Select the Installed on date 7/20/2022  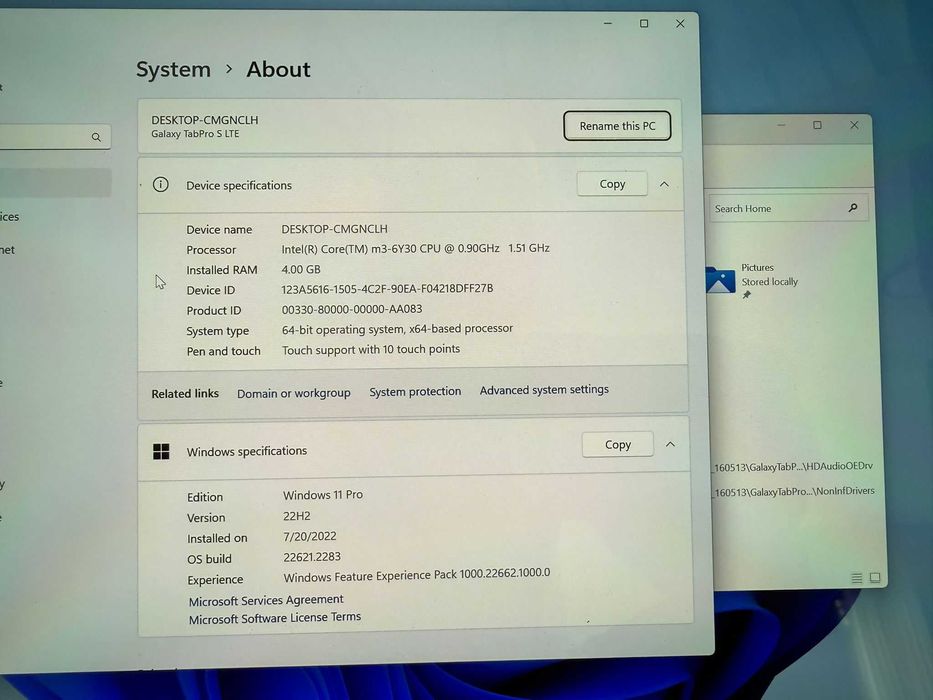pyautogui.click(x=310, y=536)
